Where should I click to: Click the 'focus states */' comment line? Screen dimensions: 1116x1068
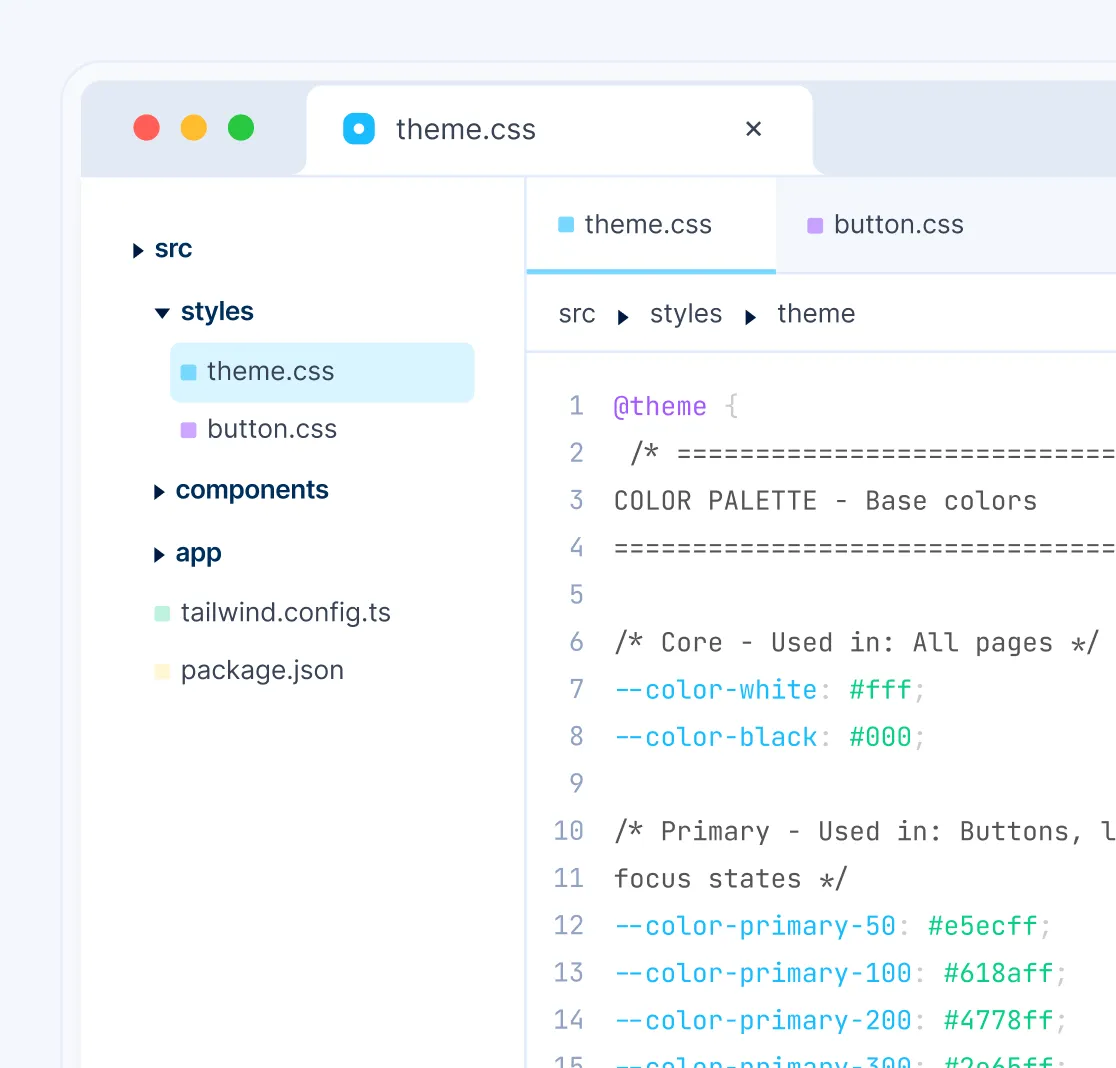click(x=731, y=878)
